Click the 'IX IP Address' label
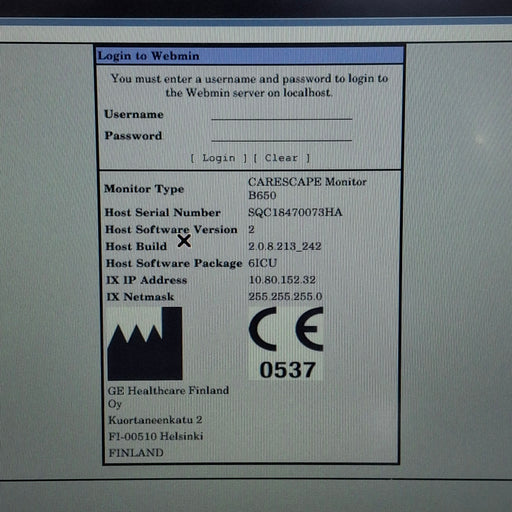The height and width of the screenshot is (512, 512). (x=146, y=280)
